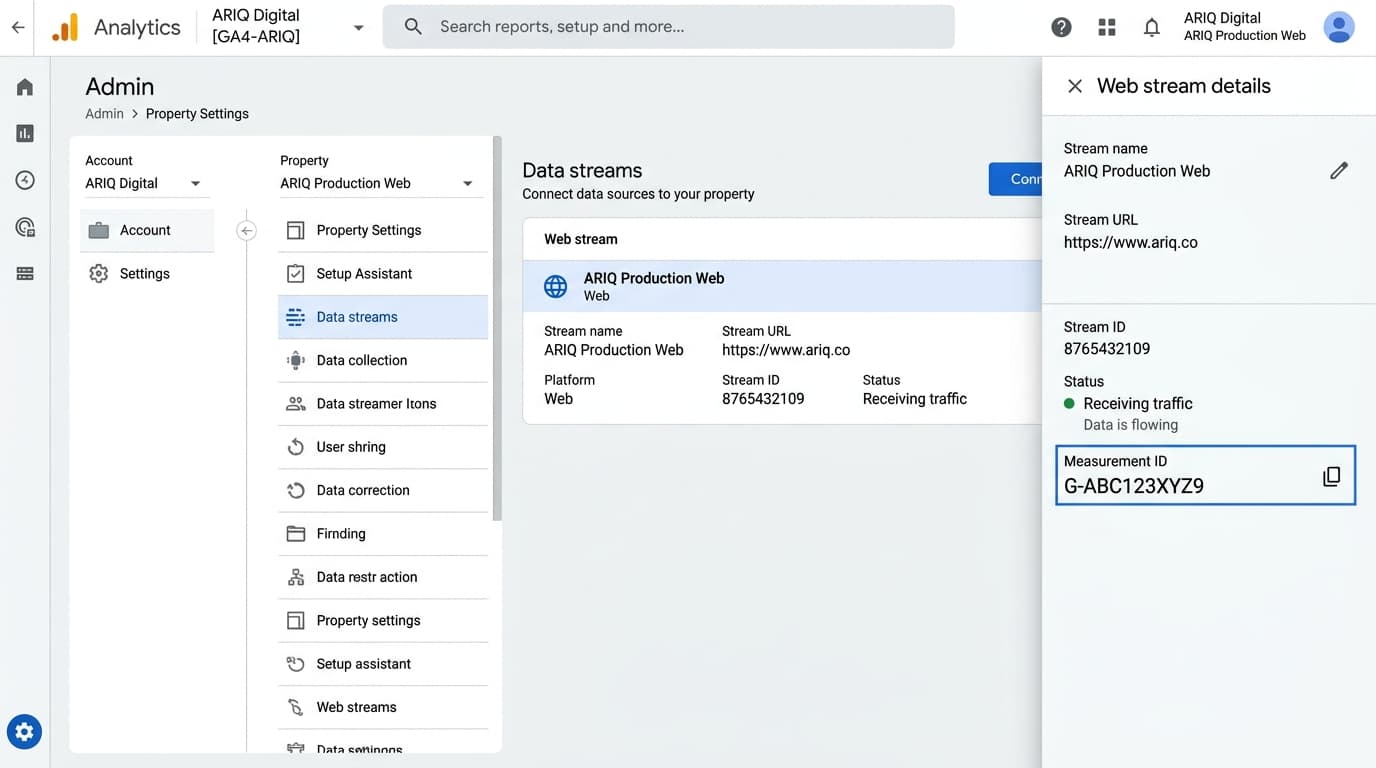The height and width of the screenshot is (768, 1376).
Task: Open Data collection menu item
Action: pyautogui.click(x=383, y=360)
